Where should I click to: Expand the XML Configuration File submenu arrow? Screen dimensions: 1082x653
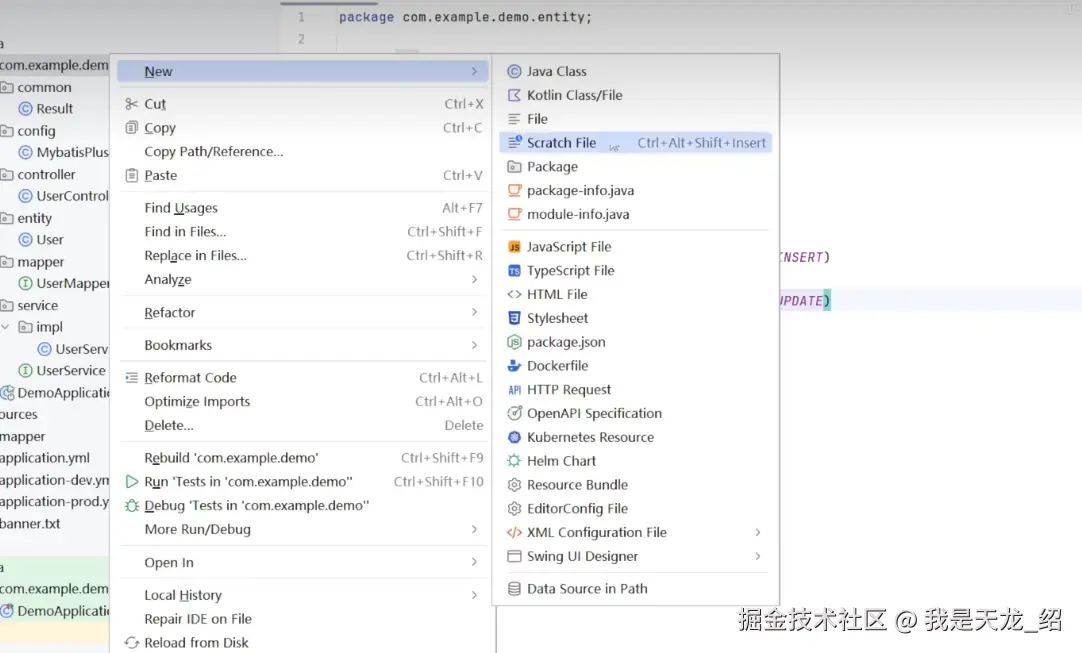click(x=758, y=532)
